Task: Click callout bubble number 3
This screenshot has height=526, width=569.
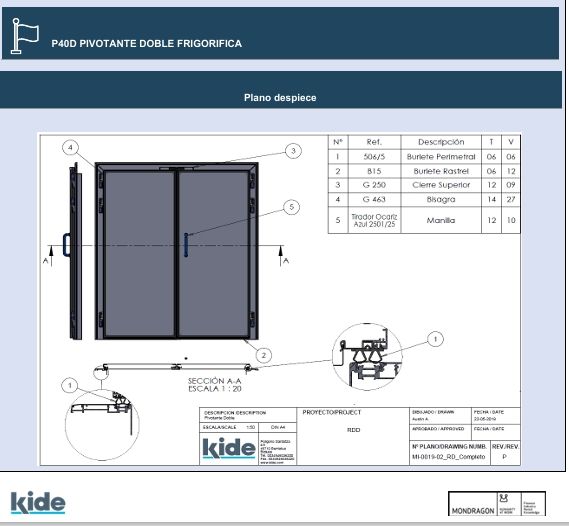Action: pos(293,151)
